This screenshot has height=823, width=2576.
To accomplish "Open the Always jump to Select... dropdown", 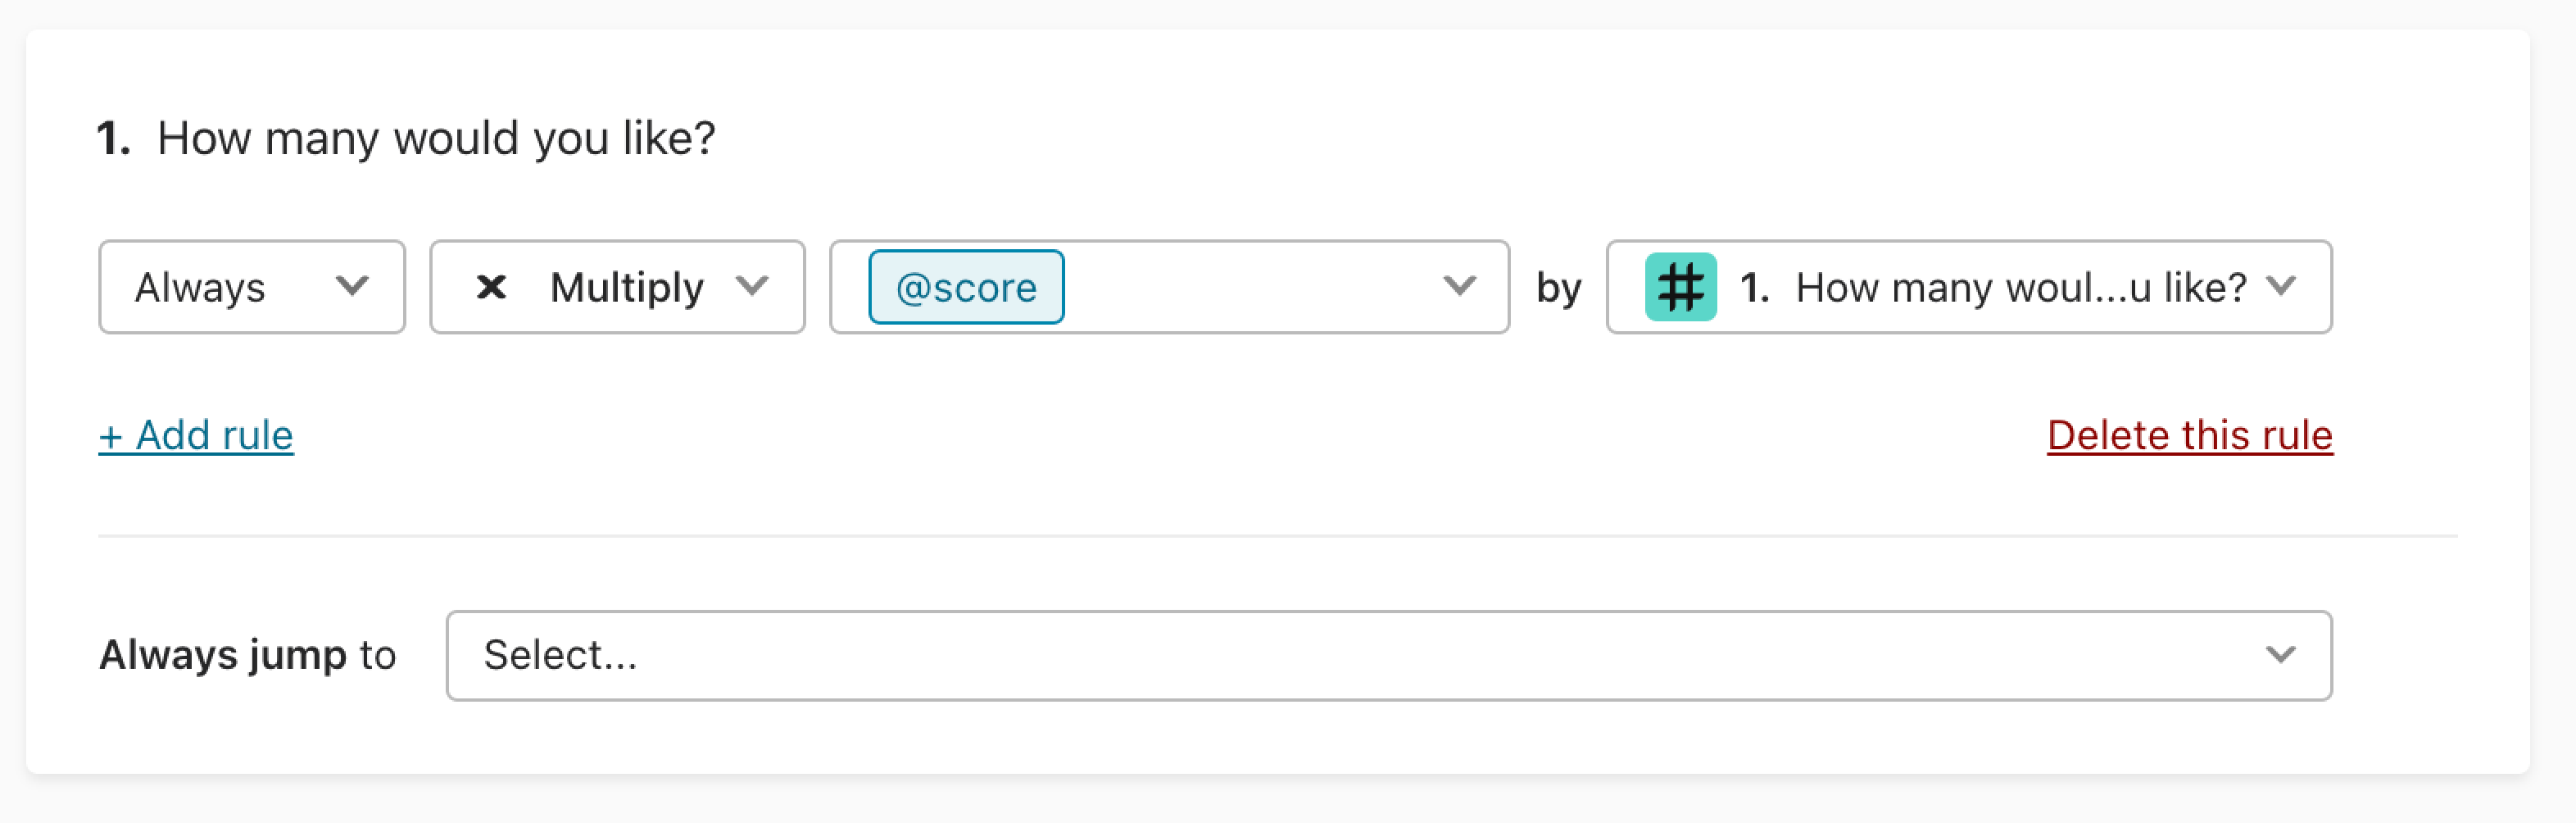I will (x=1389, y=655).
